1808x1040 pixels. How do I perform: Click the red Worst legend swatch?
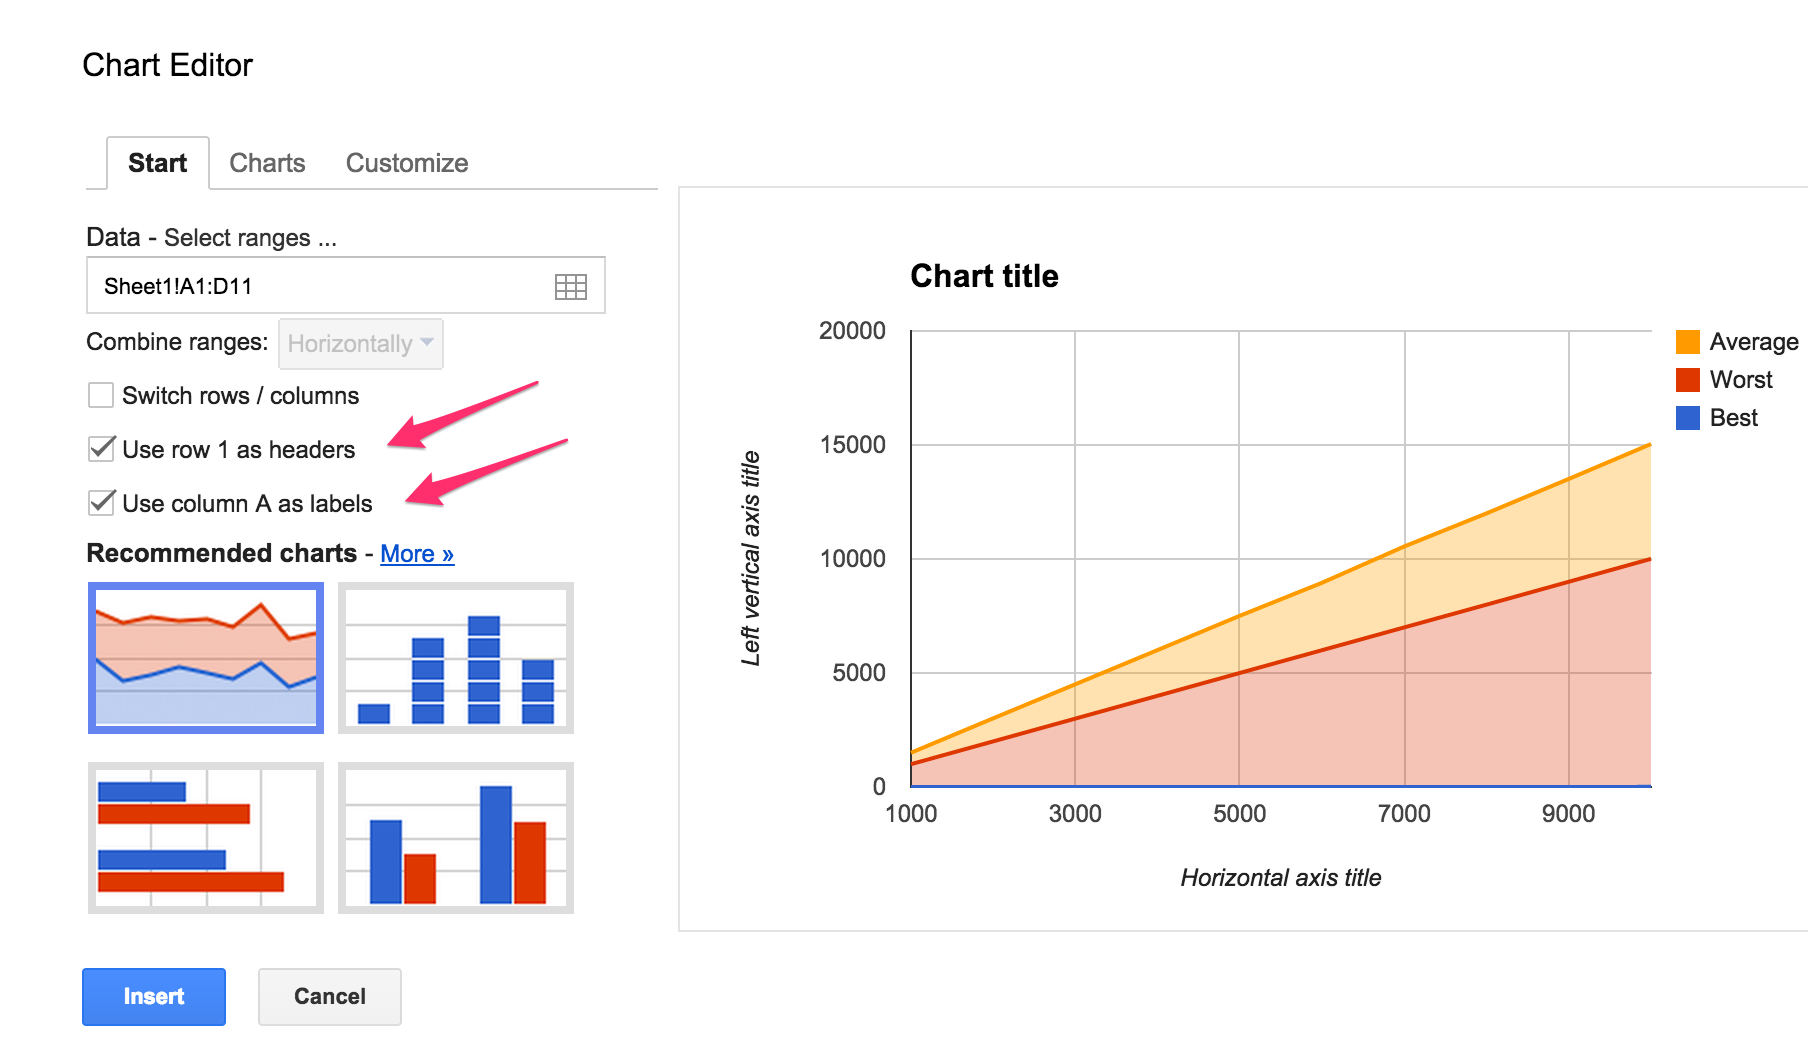click(1688, 380)
